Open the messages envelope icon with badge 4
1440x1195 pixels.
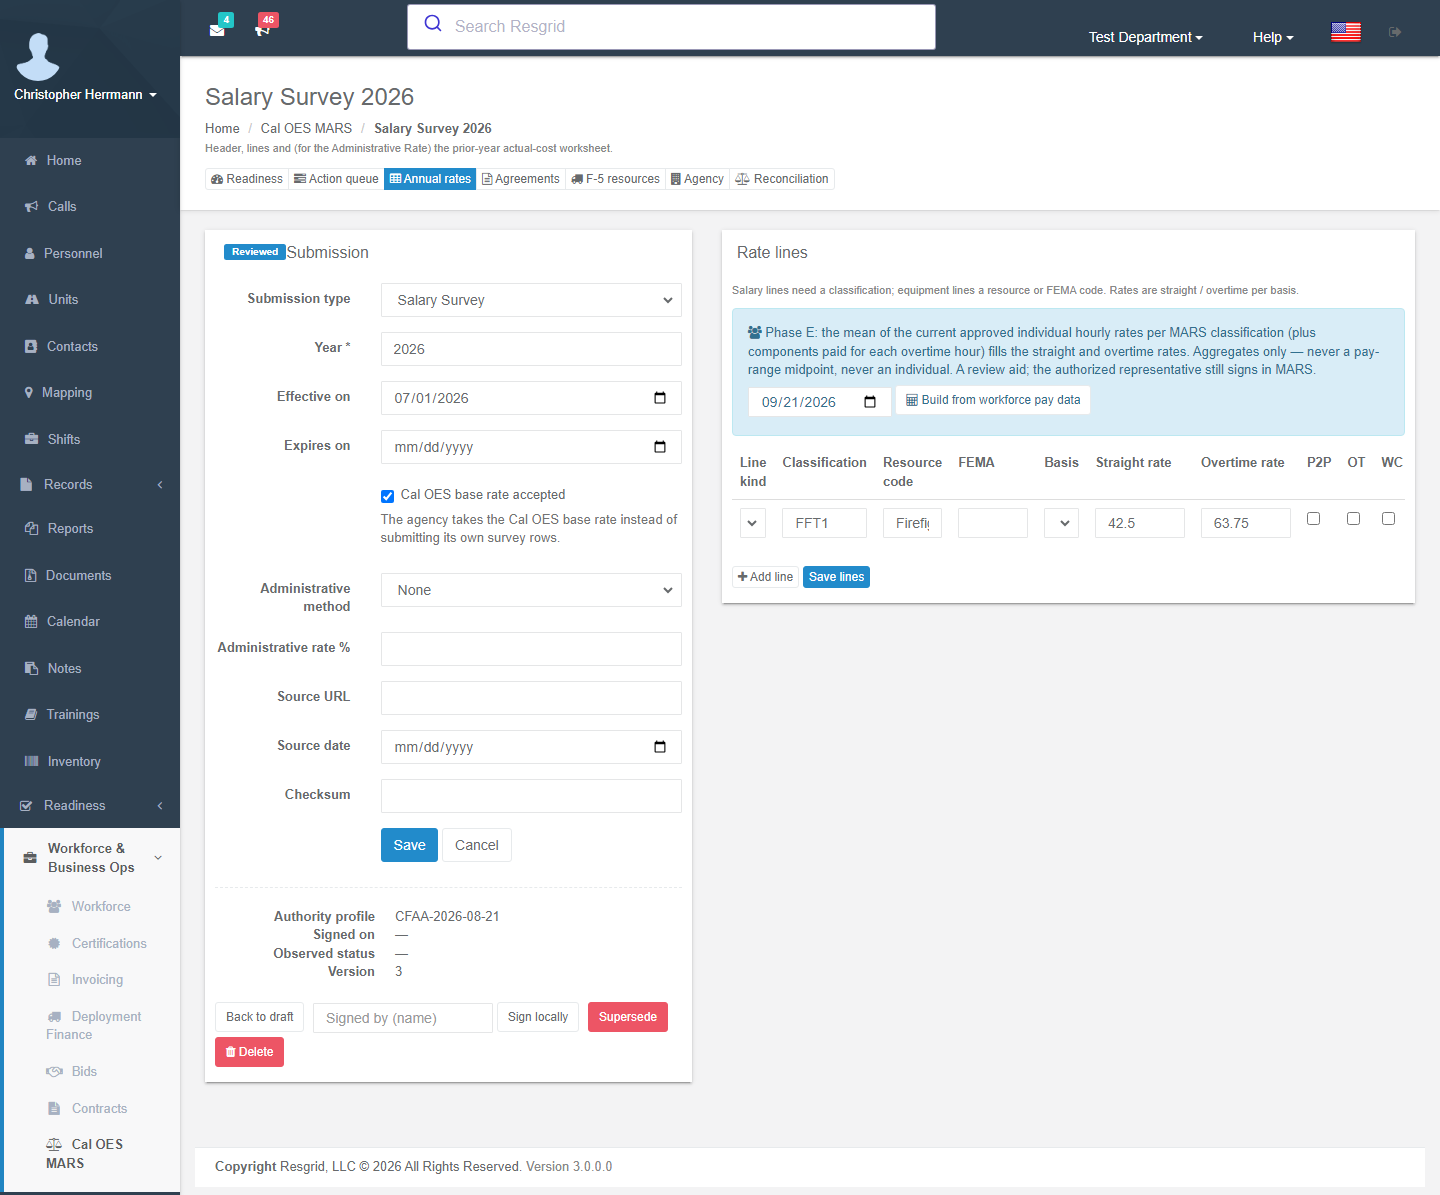point(217,30)
